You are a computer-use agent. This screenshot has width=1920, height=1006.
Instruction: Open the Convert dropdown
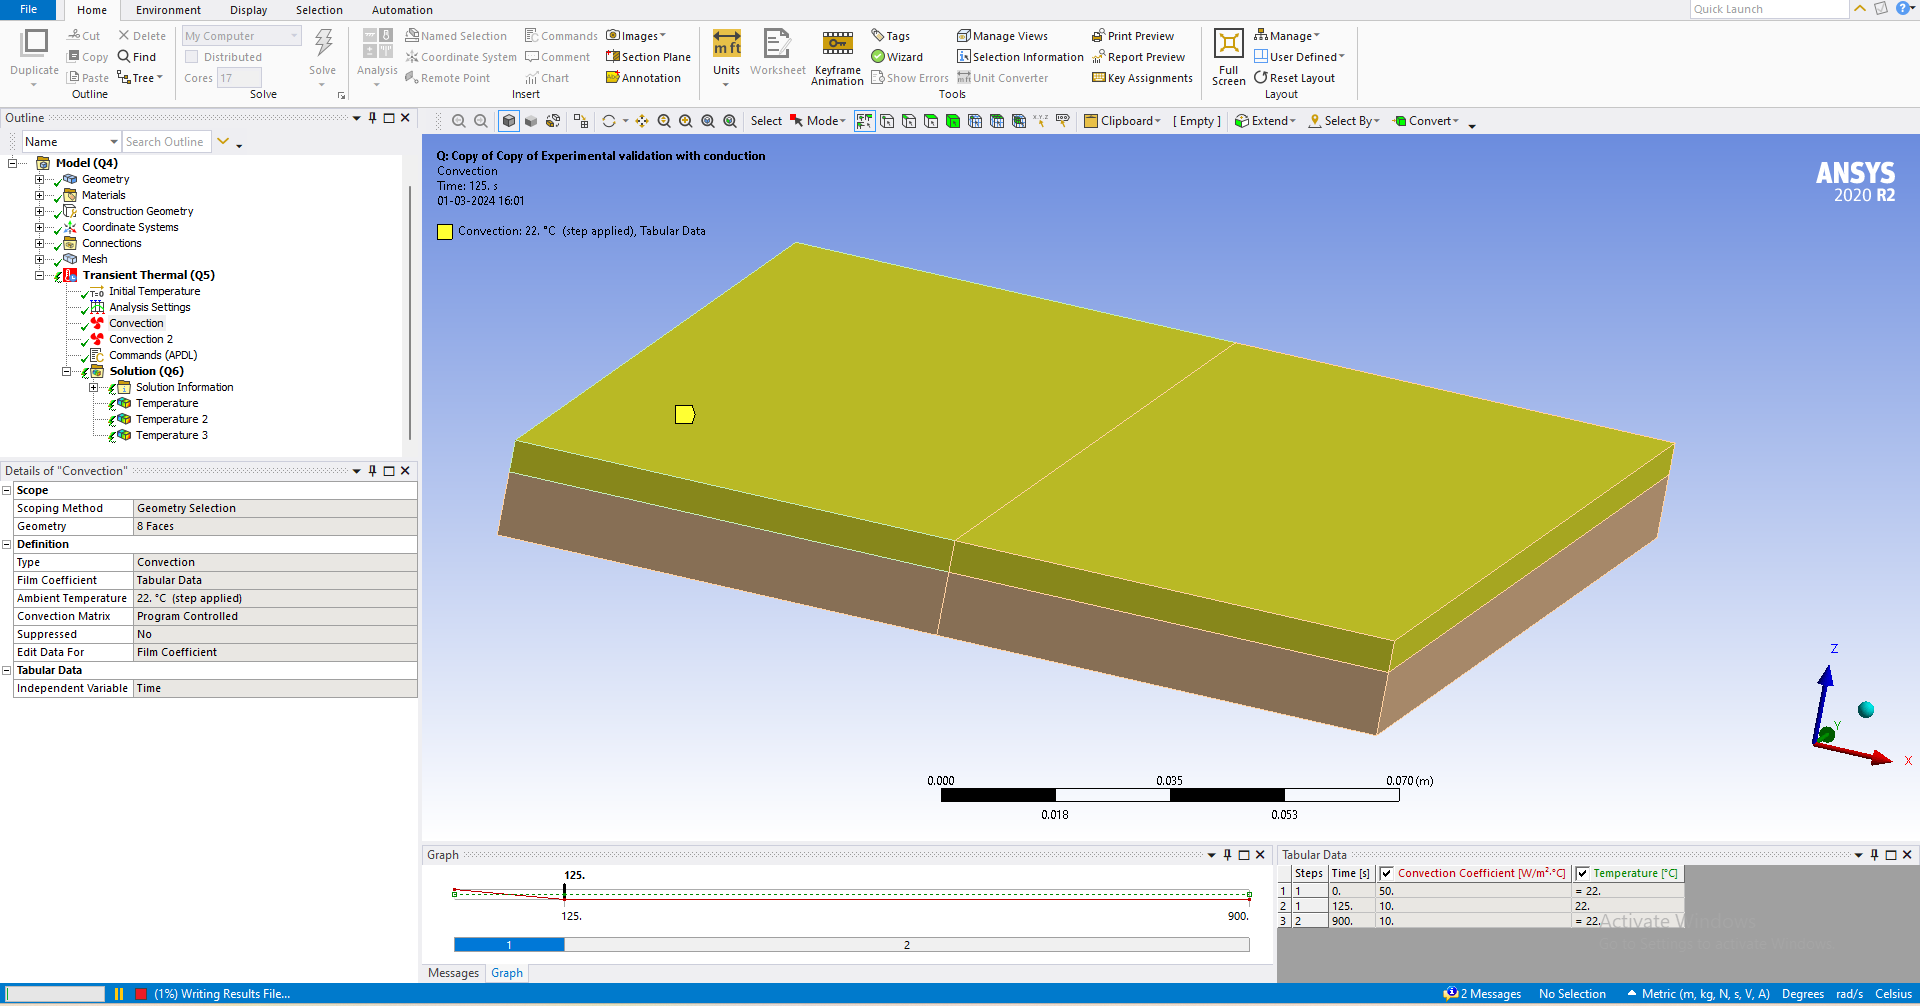point(1426,121)
